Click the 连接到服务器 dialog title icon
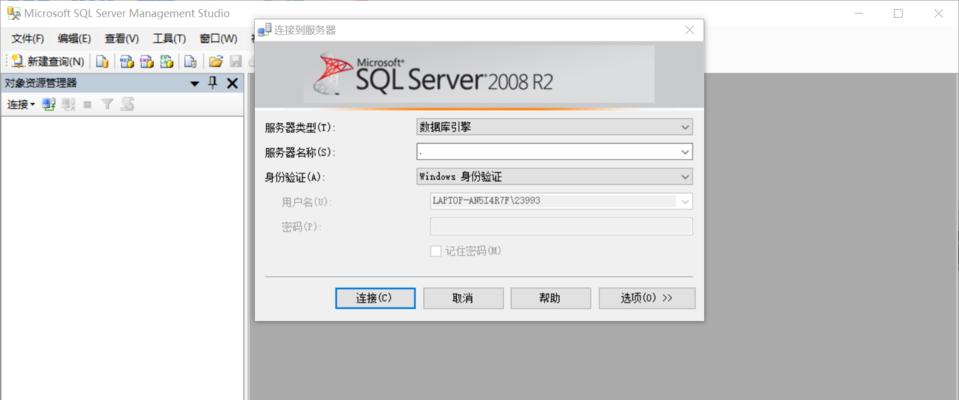This screenshot has height=400, width=959. (265, 30)
